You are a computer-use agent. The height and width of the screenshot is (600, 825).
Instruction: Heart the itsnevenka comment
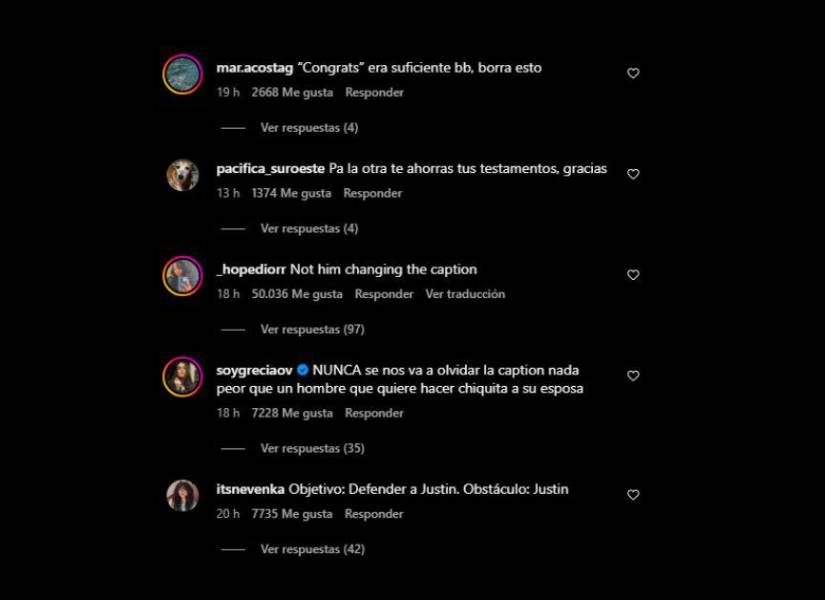point(633,495)
